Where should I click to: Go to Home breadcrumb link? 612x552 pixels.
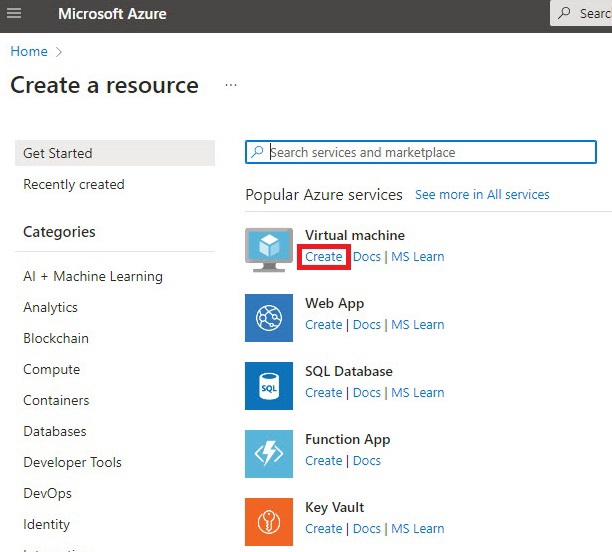tap(29, 51)
